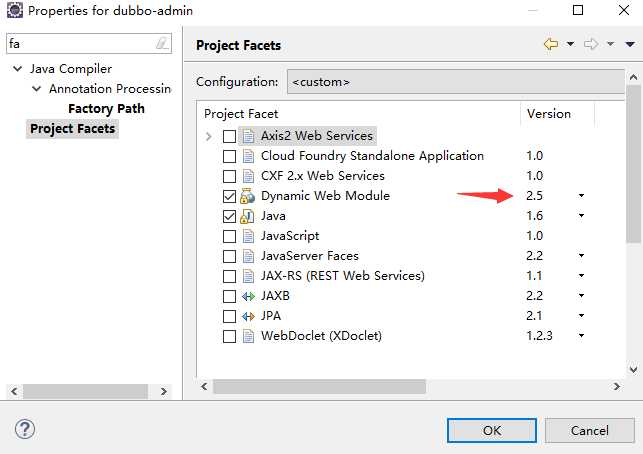
Task: Click the back navigation arrow icon
Action: coord(551,44)
